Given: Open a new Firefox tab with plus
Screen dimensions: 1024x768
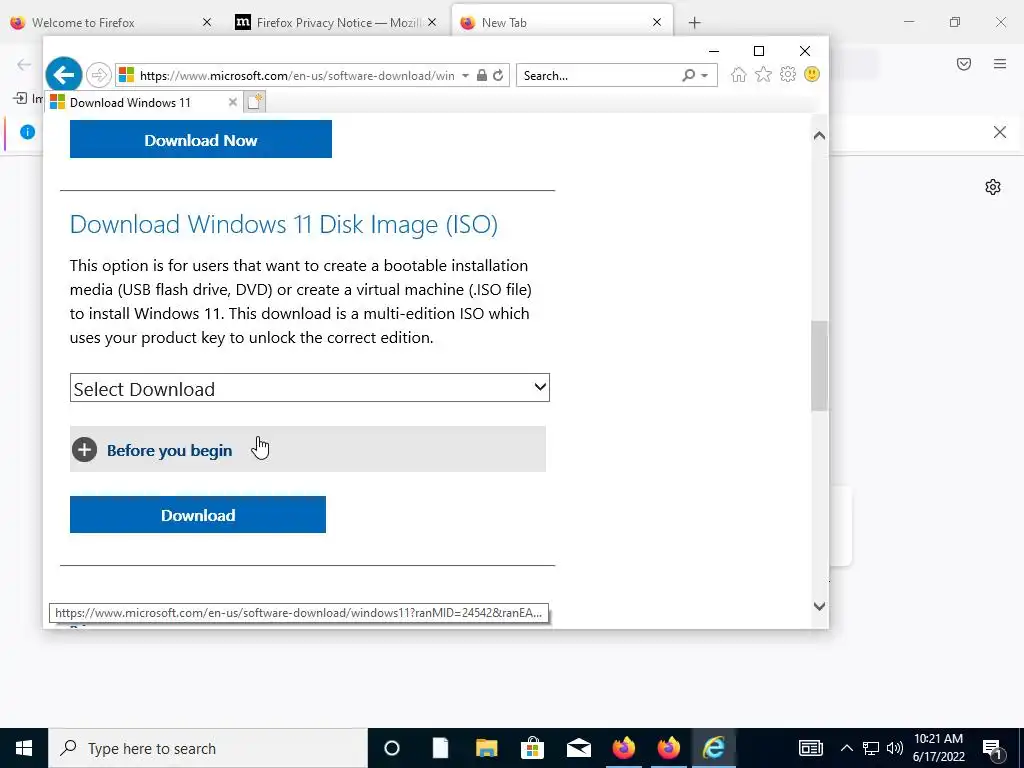Looking at the screenshot, I should [x=694, y=23].
